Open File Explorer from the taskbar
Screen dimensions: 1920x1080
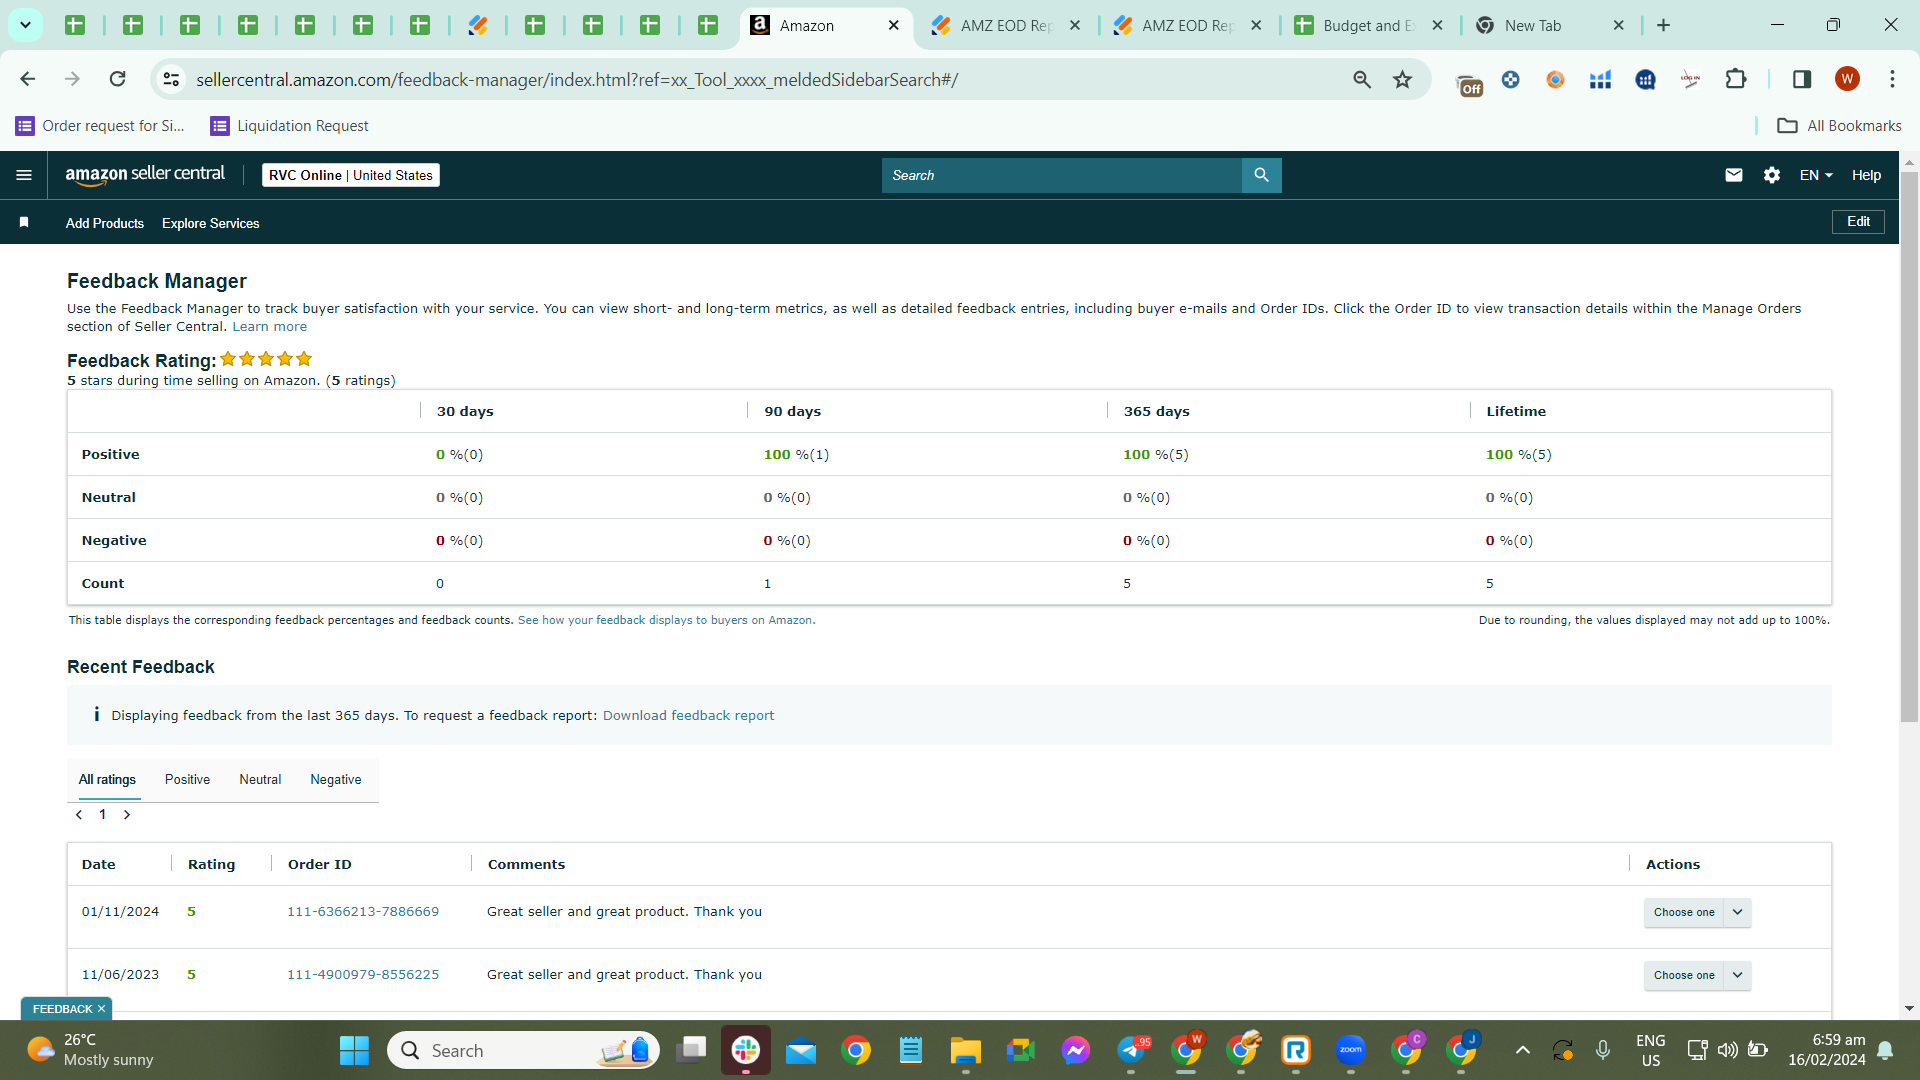point(966,1050)
